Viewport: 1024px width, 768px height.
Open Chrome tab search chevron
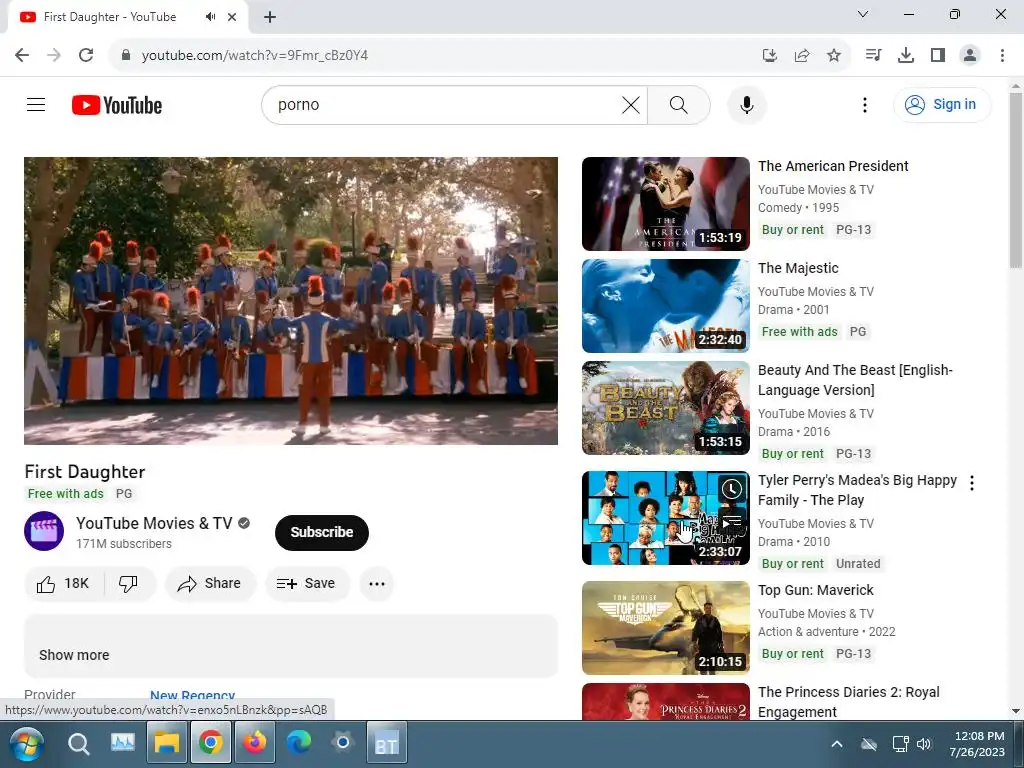pos(863,14)
